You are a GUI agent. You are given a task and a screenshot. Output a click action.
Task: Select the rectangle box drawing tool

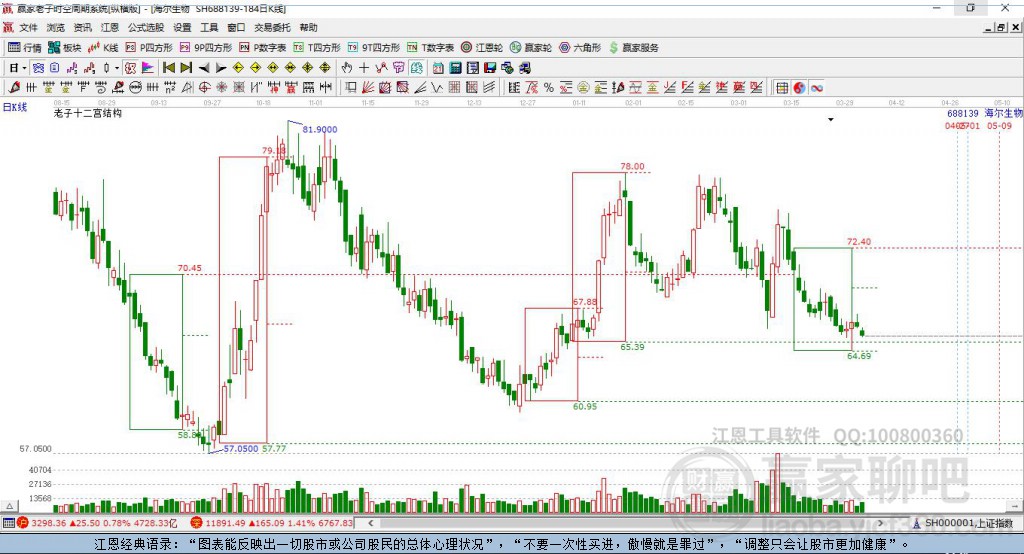click(x=349, y=88)
